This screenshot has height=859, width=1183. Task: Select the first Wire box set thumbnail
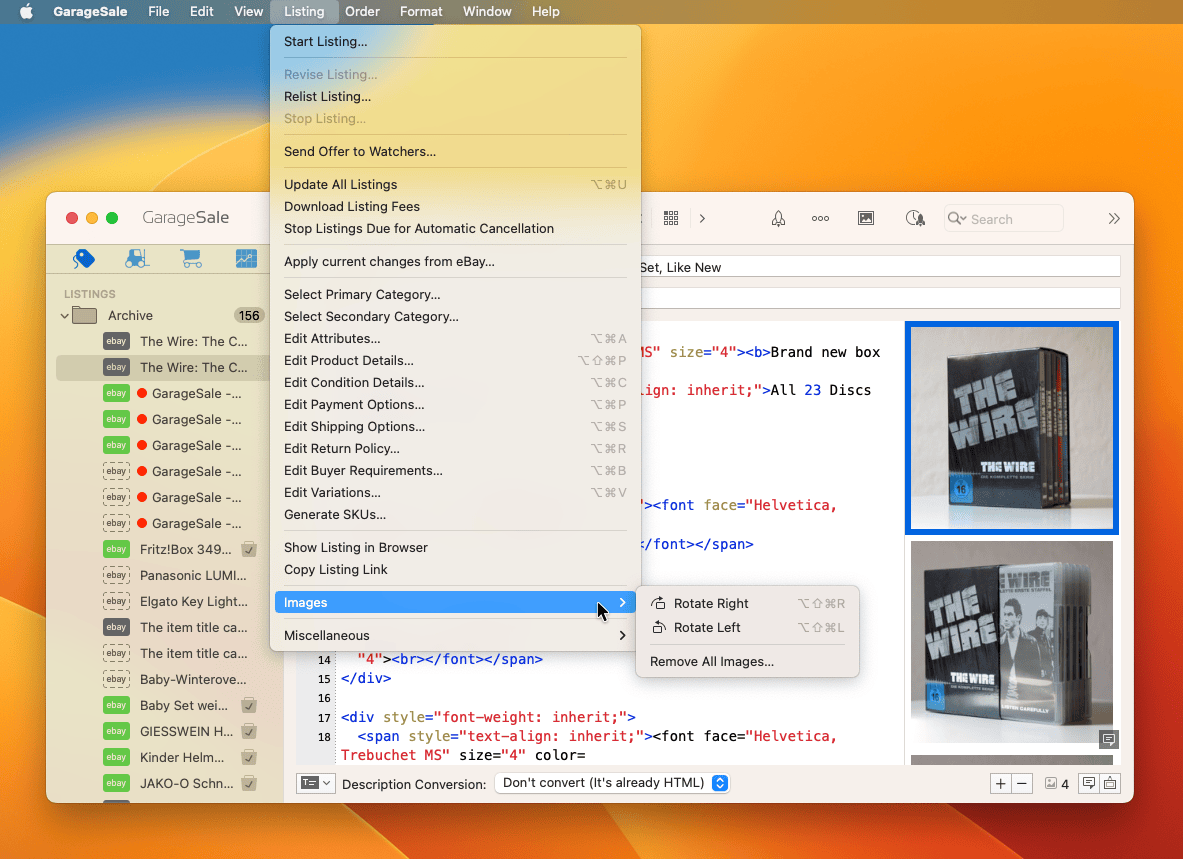click(x=1012, y=428)
